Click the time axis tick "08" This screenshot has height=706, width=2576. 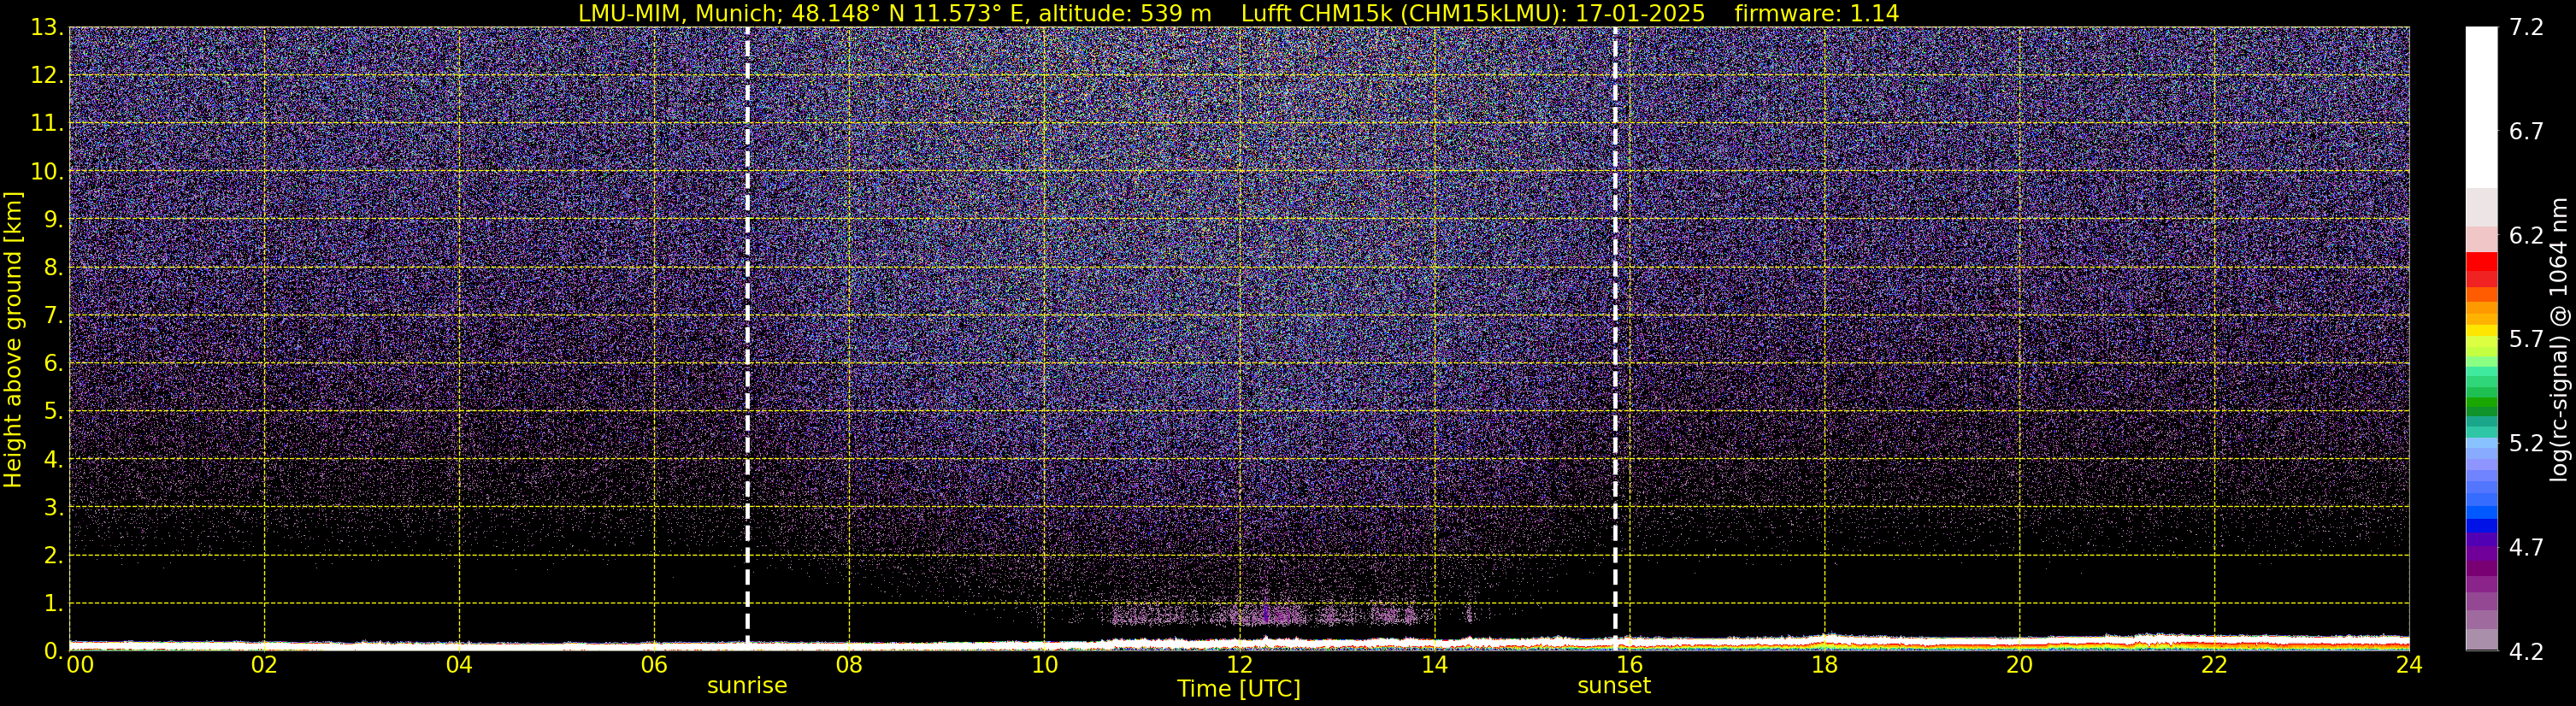pyautogui.click(x=849, y=665)
